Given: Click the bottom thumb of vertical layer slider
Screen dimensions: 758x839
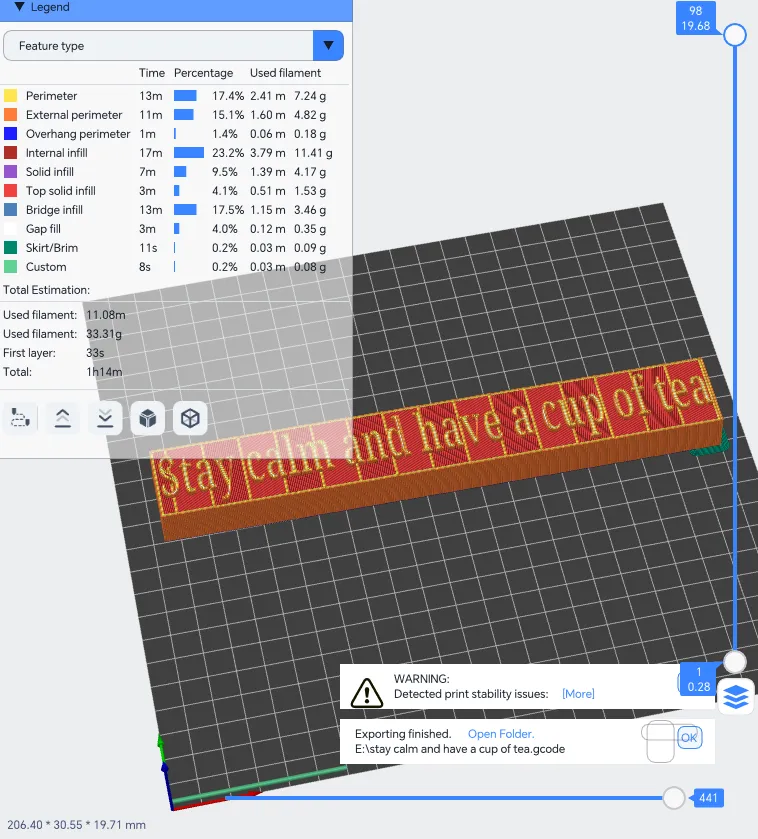Looking at the screenshot, I should click(735, 662).
